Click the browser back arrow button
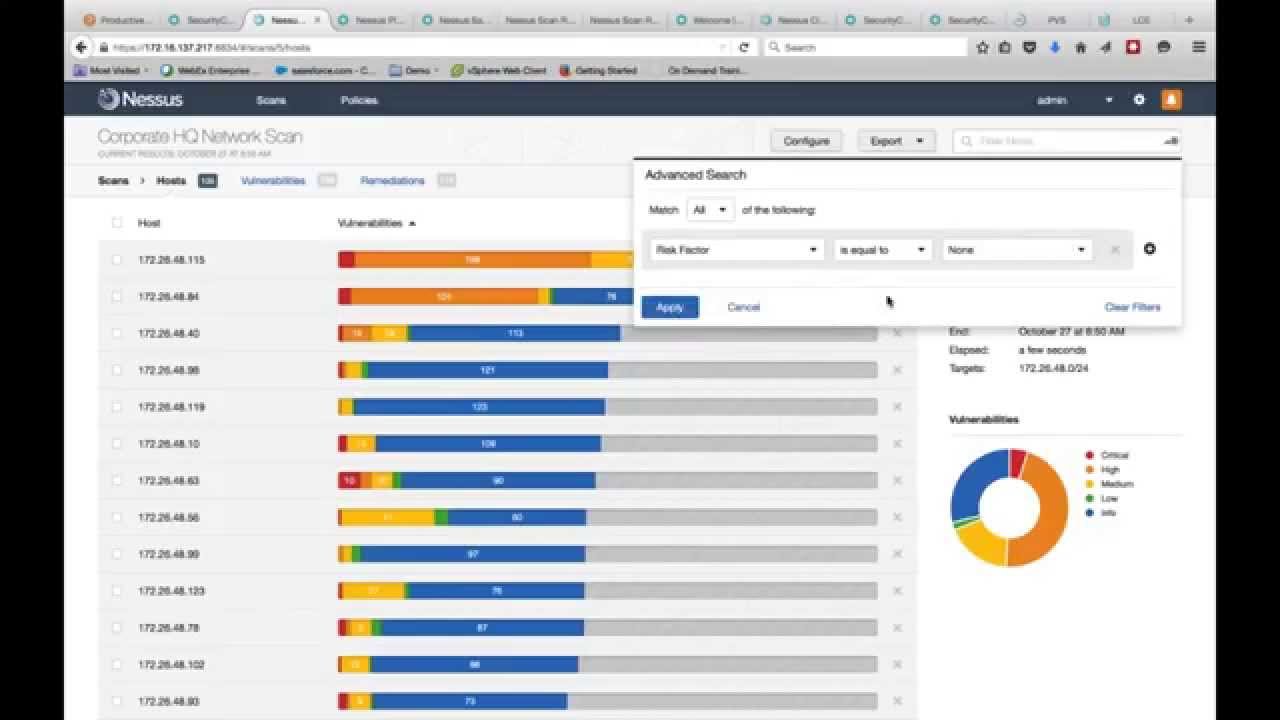 (82, 47)
